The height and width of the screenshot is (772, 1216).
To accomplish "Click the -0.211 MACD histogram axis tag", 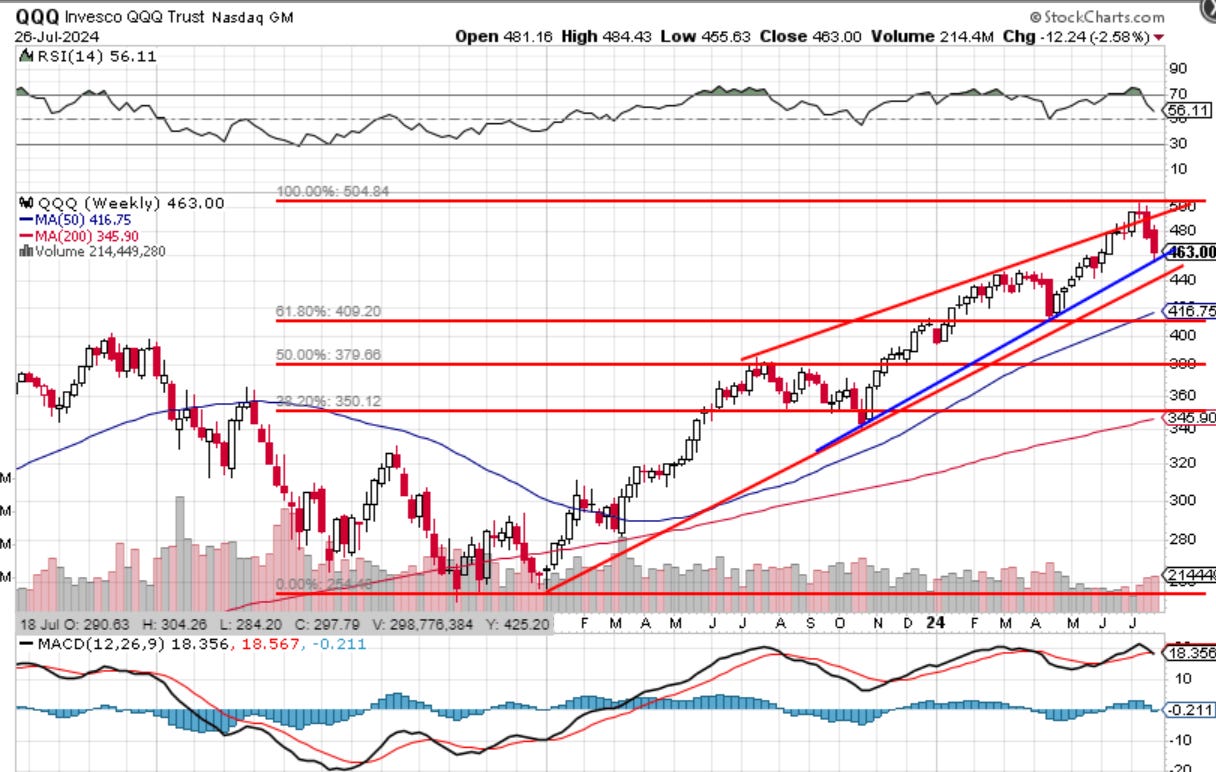I will coord(1191,709).
